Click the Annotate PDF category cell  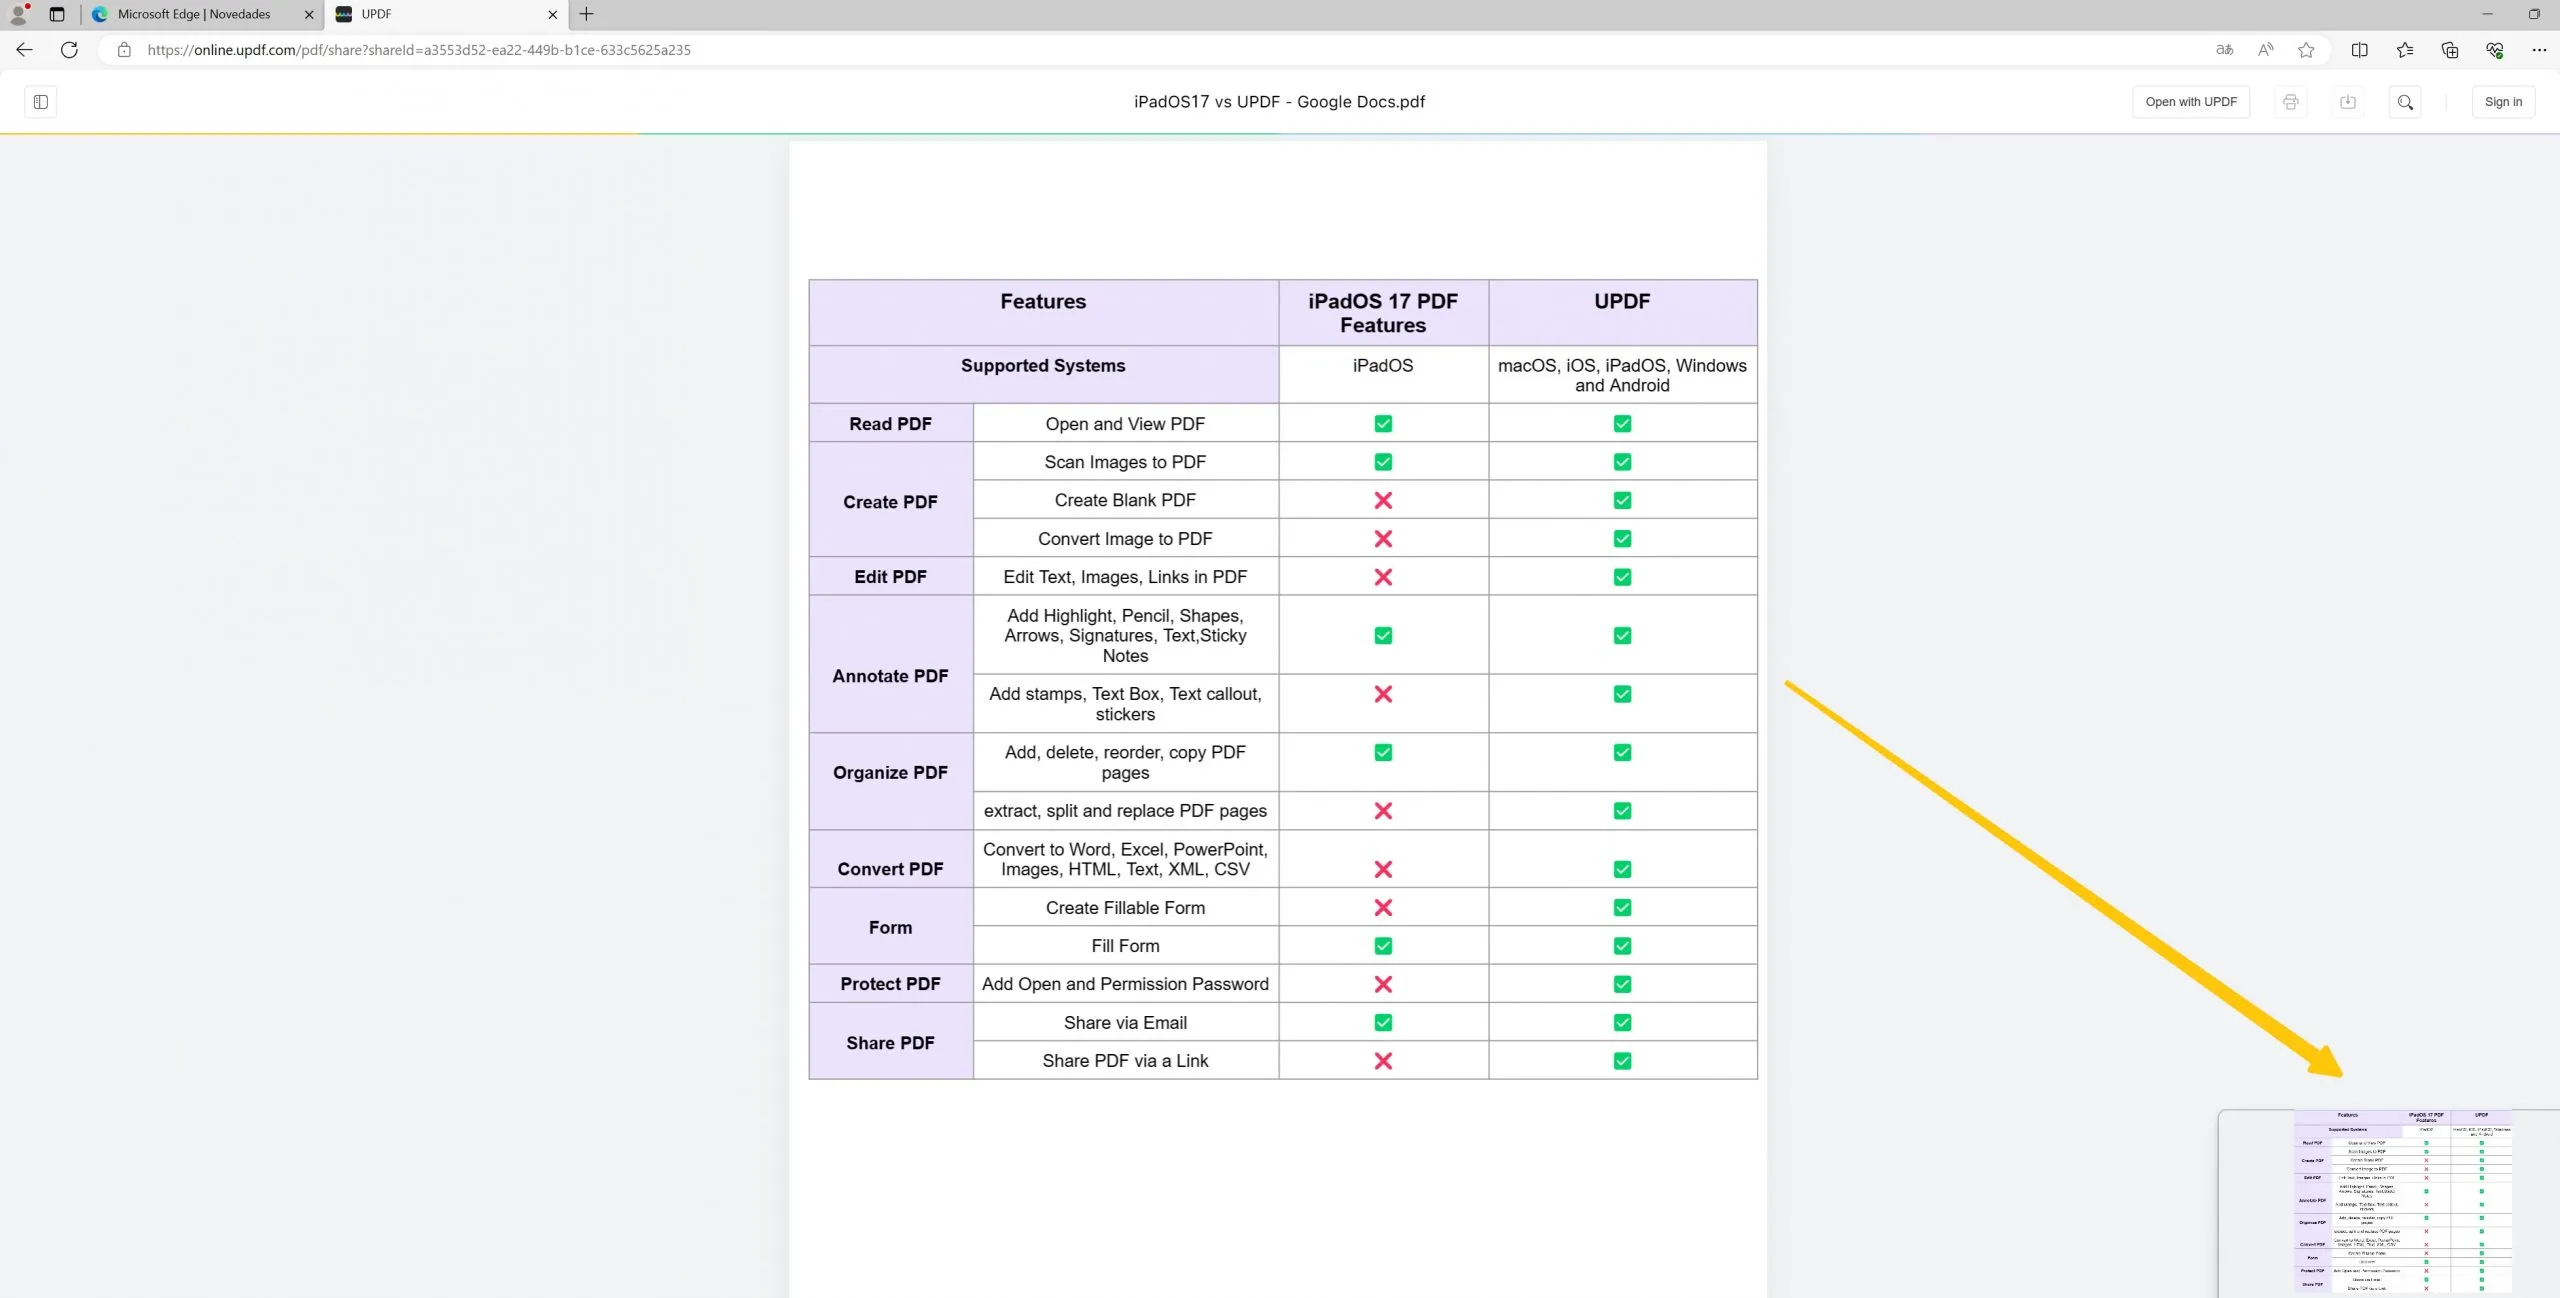point(890,665)
